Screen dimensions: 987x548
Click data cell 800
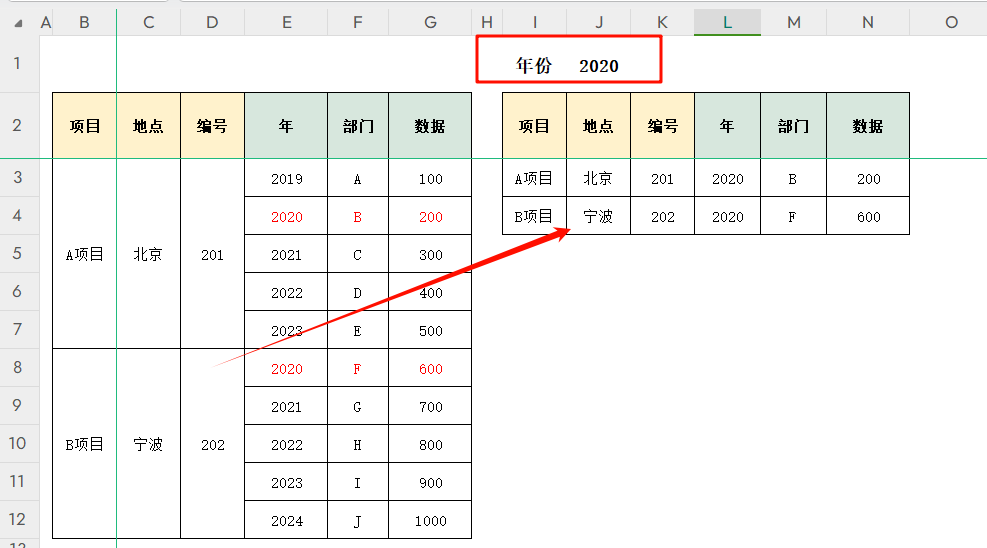point(430,445)
